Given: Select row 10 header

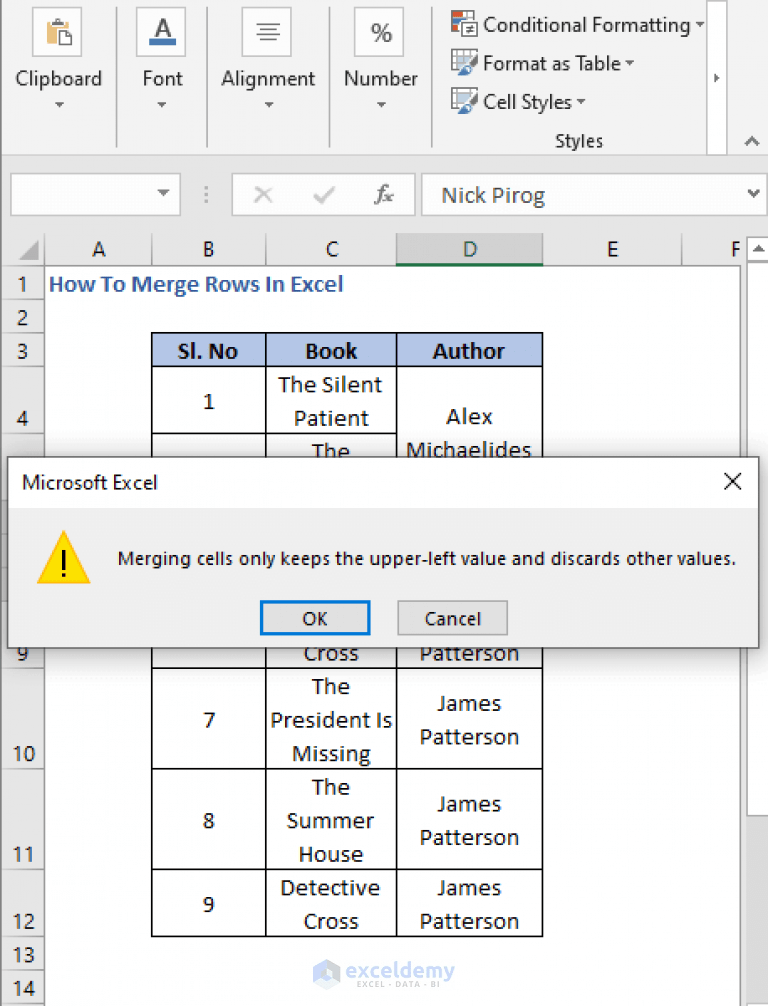Looking at the screenshot, I should (22, 719).
